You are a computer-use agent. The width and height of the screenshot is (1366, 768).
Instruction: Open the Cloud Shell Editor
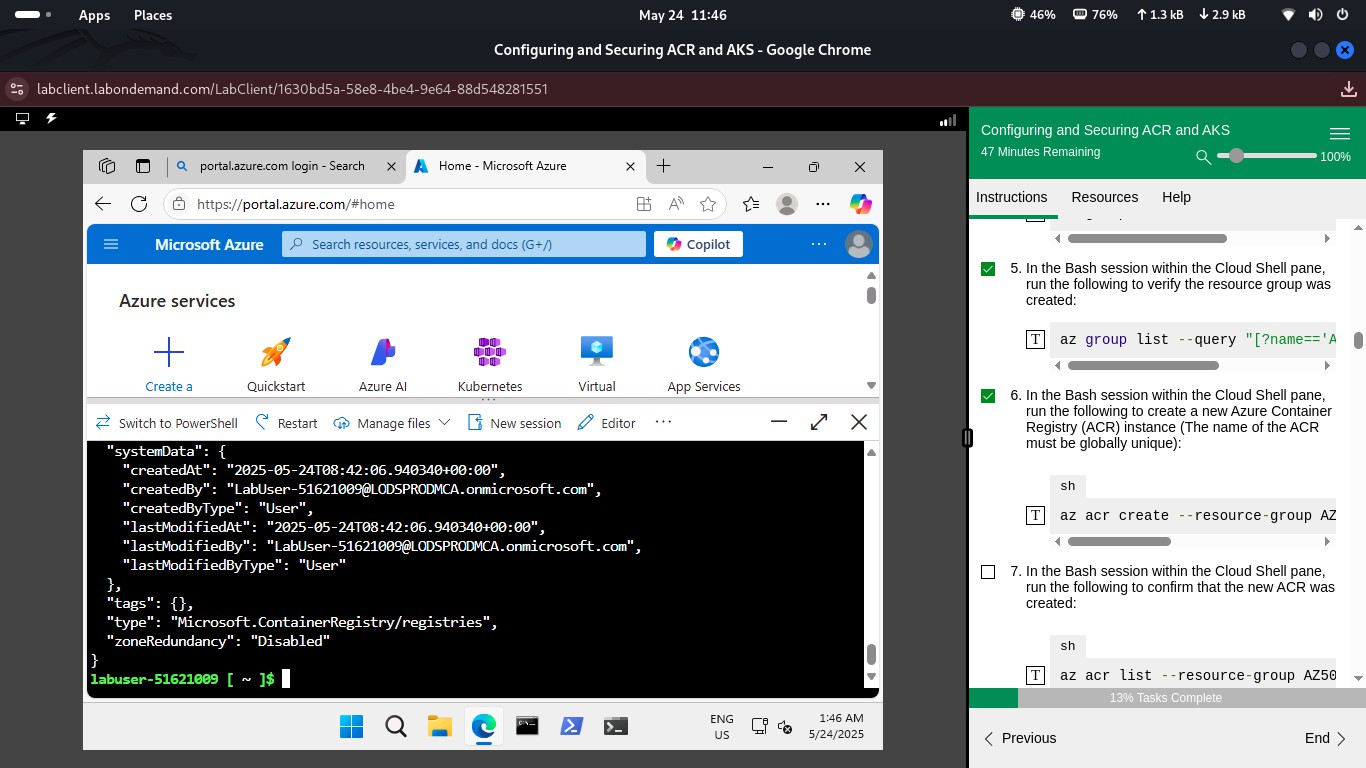click(606, 422)
